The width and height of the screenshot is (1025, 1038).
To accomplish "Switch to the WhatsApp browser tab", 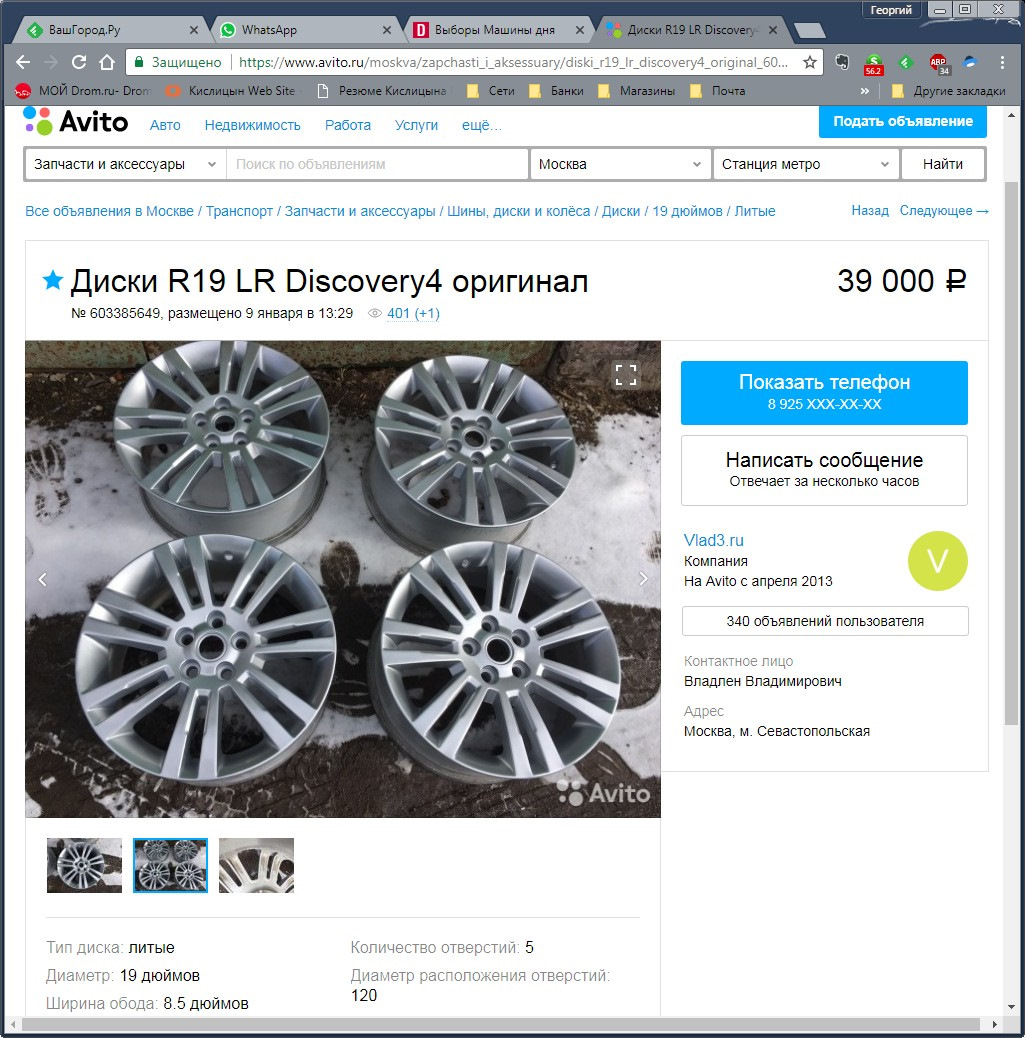I will (x=300, y=29).
